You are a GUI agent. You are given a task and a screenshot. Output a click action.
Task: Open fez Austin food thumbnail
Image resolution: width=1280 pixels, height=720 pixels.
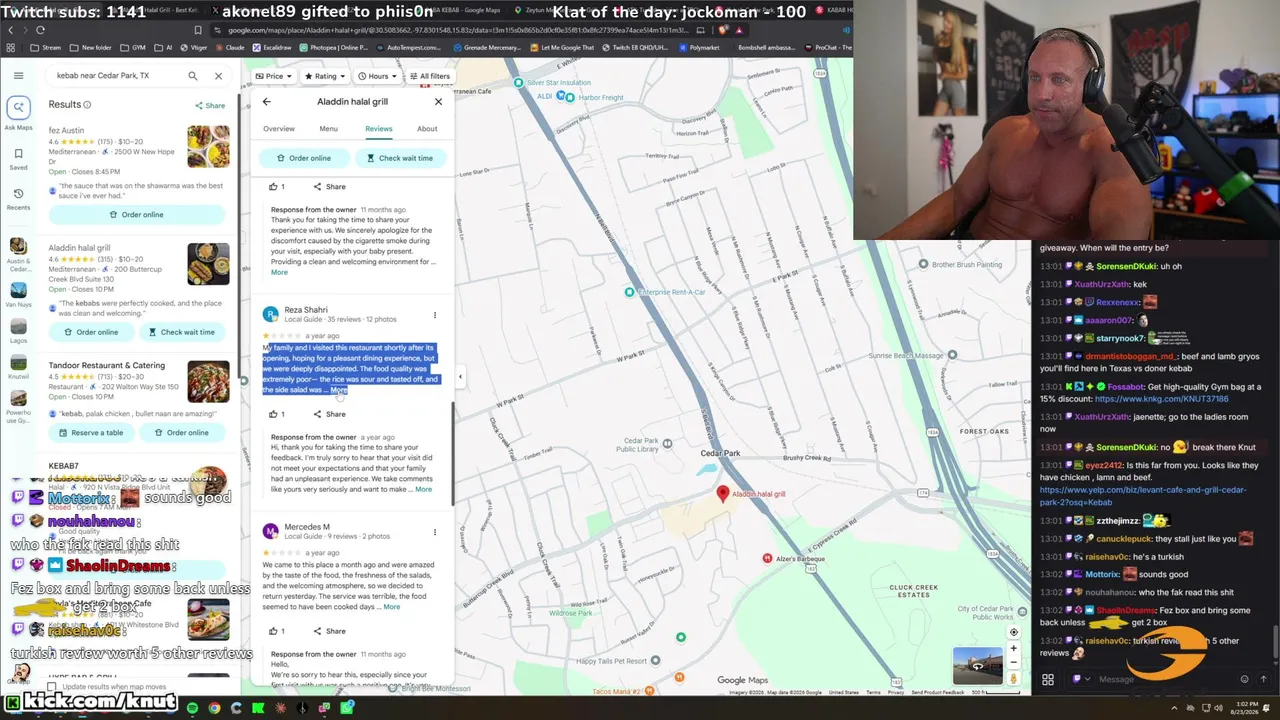208,146
